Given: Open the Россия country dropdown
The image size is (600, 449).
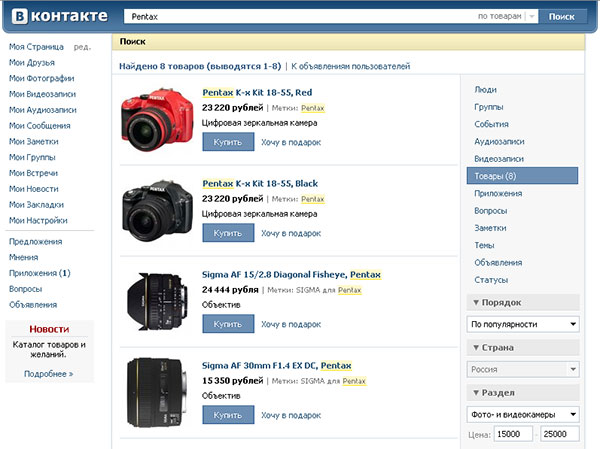Looking at the screenshot, I should 523,369.
